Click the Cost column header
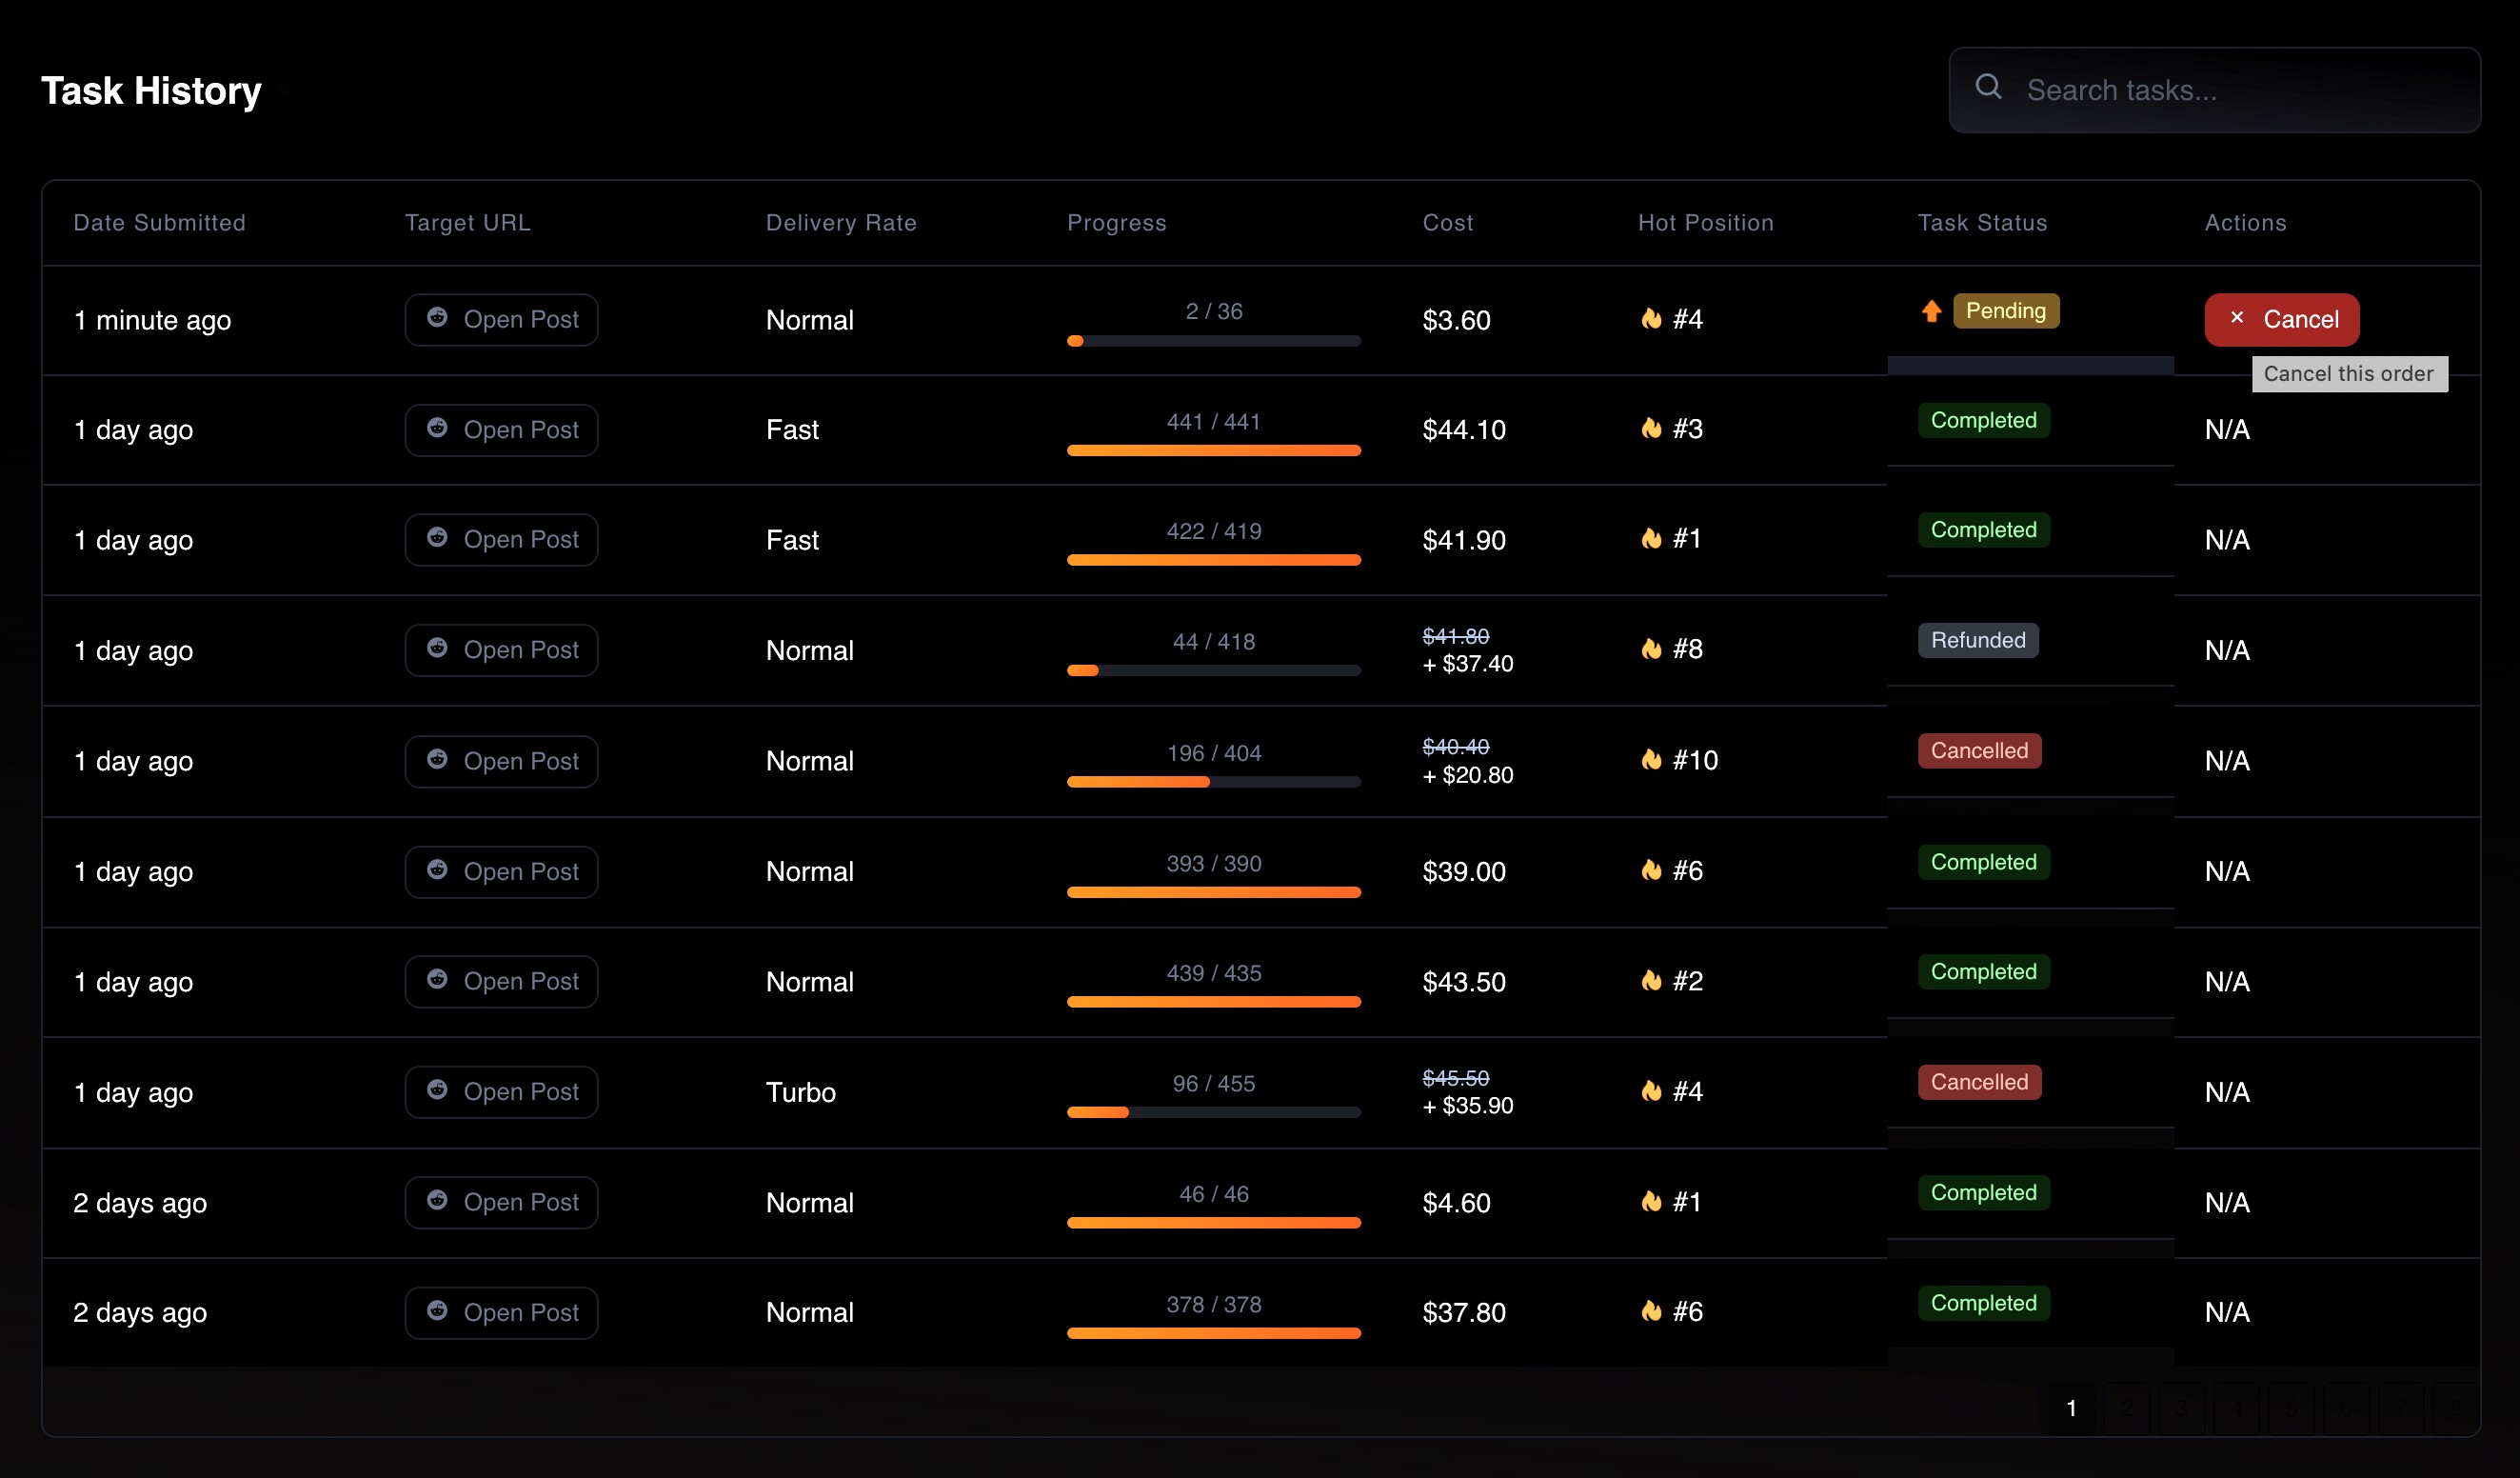The height and width of the screenshot is (1478, 2520). click(x=1447, y=223)
